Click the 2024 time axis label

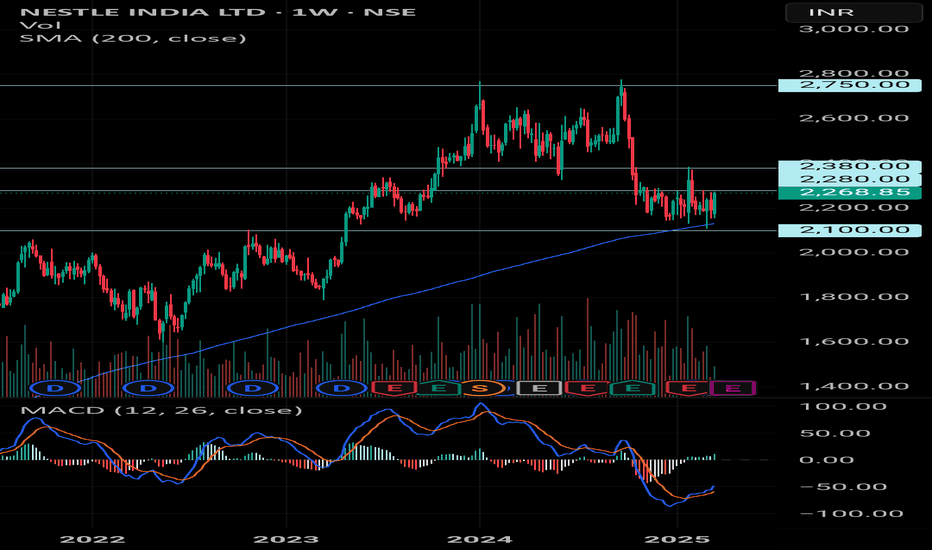[x=480, y=539]
